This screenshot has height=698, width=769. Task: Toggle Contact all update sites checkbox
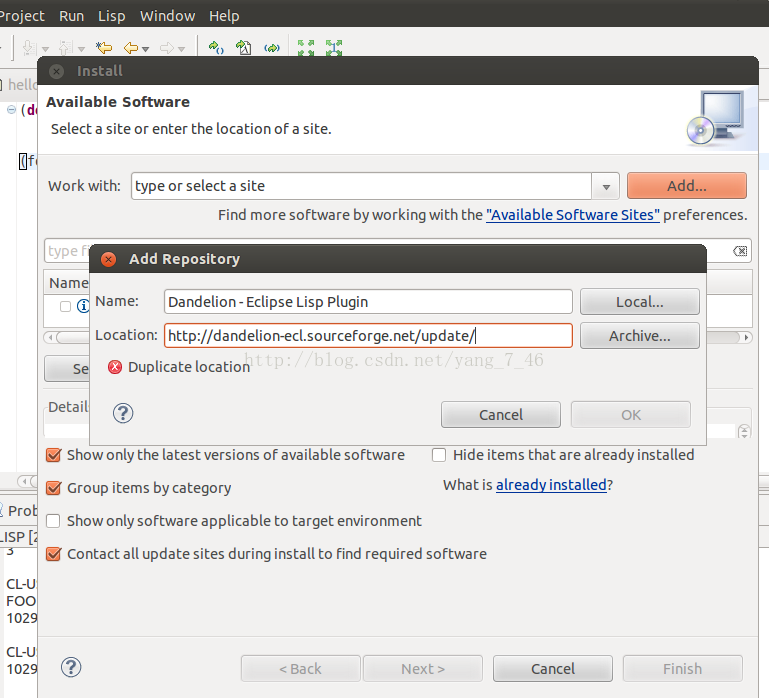[53, 554]
